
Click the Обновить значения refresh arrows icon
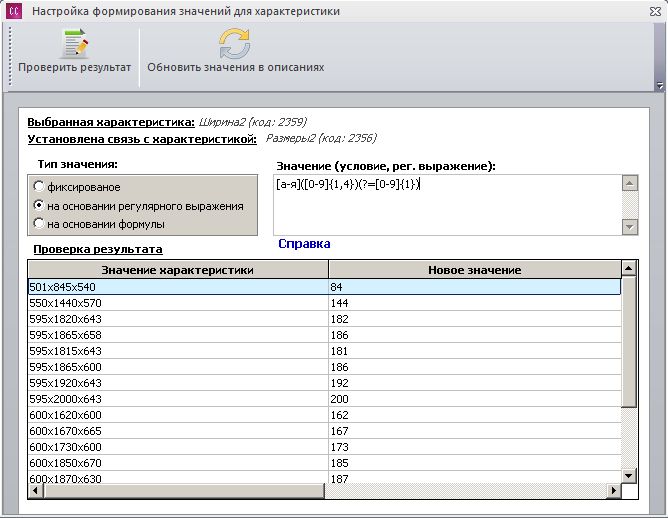[x=235, y=43]
